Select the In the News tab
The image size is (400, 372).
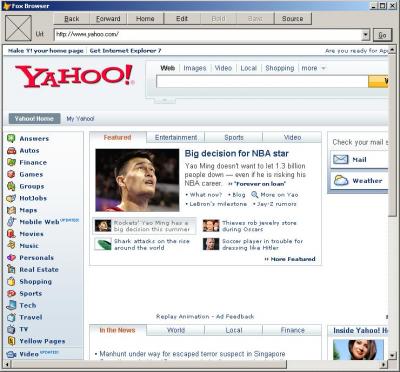117,330
